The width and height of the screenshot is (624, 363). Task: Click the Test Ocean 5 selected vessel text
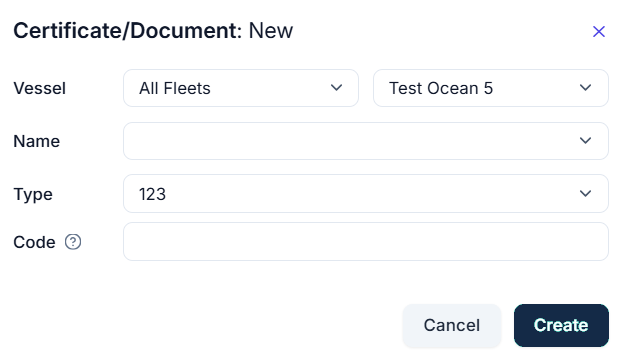[441, 88]
